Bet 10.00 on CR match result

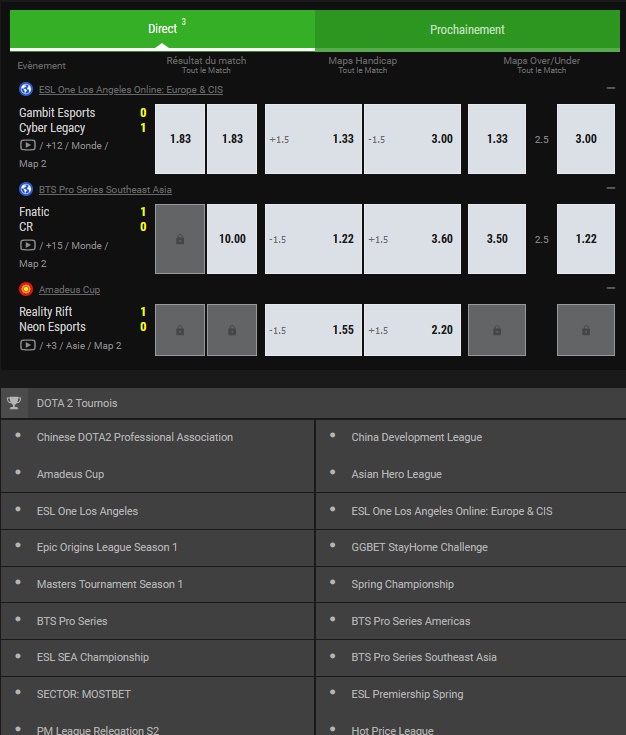coord(232,239)
